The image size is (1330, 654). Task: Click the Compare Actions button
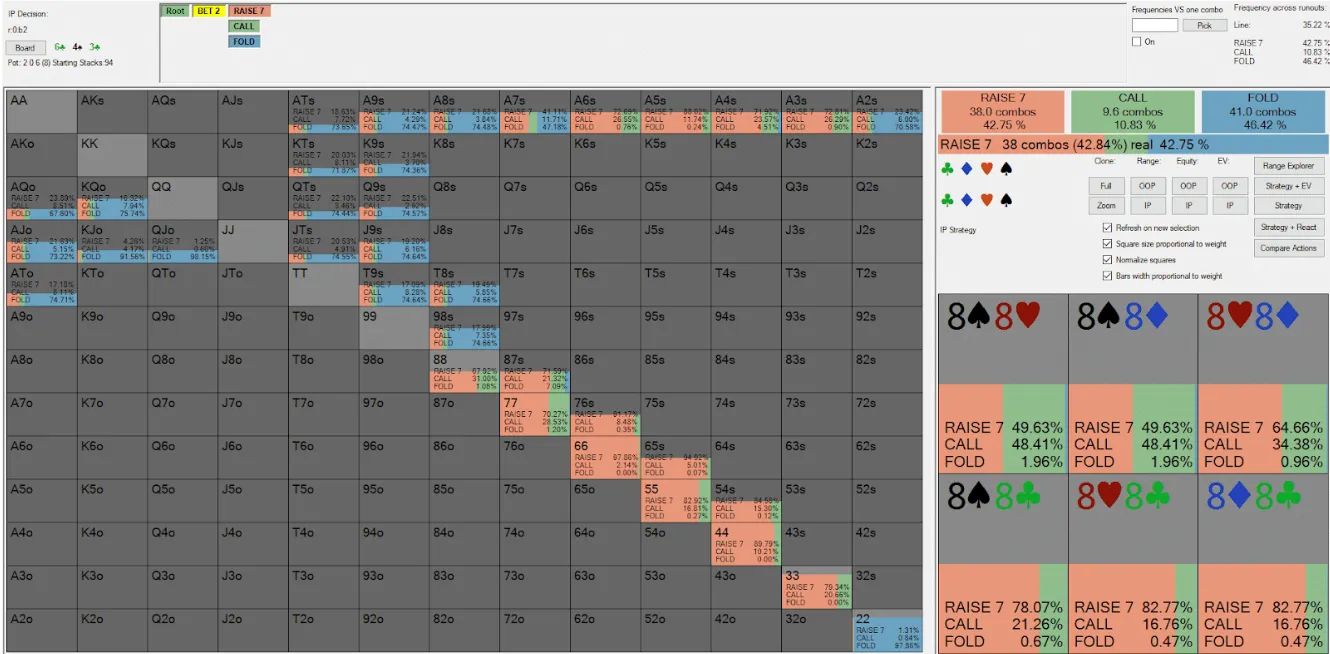click(1288, 248)
